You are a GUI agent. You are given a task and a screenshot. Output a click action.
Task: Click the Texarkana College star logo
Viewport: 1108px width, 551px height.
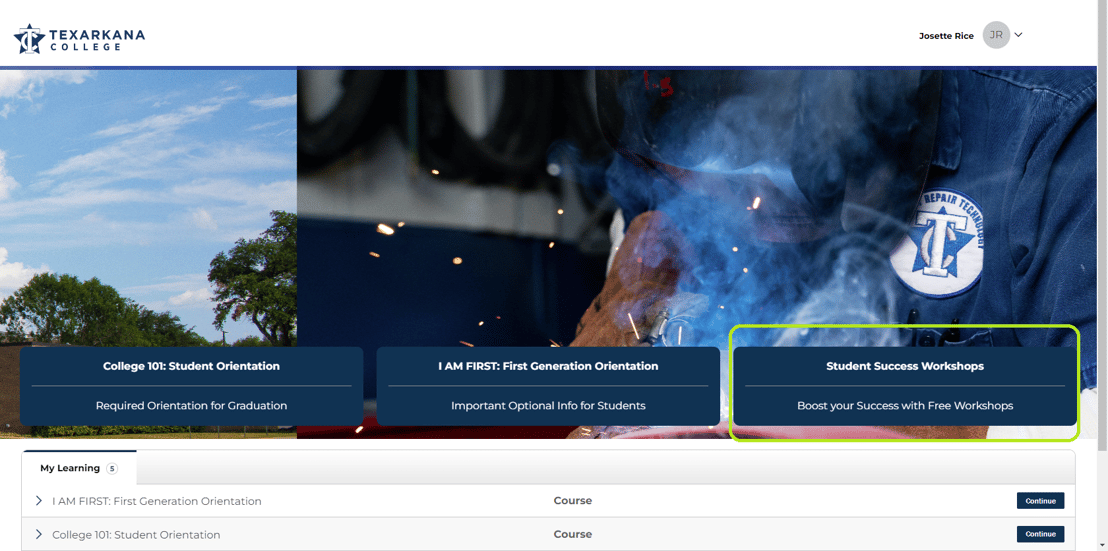click(x=29, y=39)
